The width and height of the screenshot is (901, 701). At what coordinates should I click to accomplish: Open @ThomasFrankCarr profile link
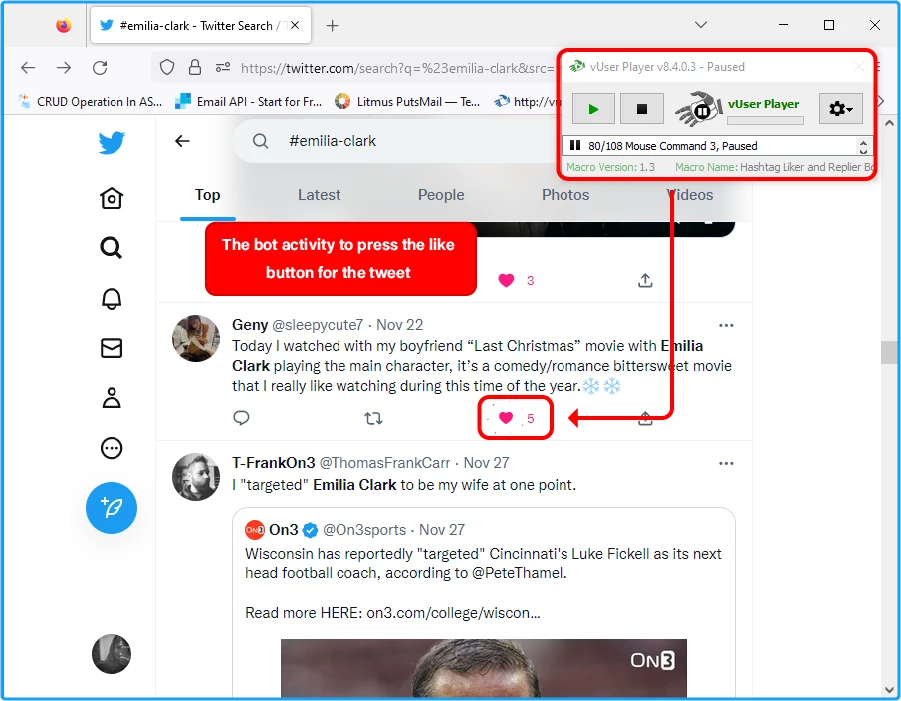coord(385,463)
